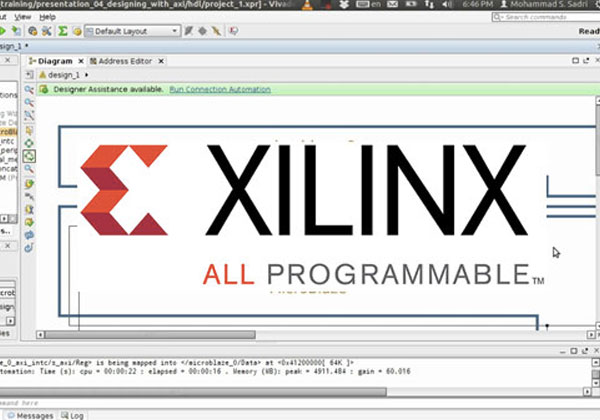The image size is (600, 420).
Task: Click the lightning bolt toolbar icon
Action: tap(217, 31)
